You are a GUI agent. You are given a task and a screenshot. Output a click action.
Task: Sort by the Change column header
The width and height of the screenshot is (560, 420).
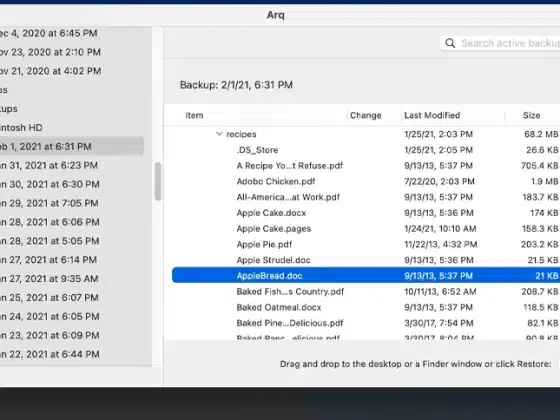[x=366, y=115]
